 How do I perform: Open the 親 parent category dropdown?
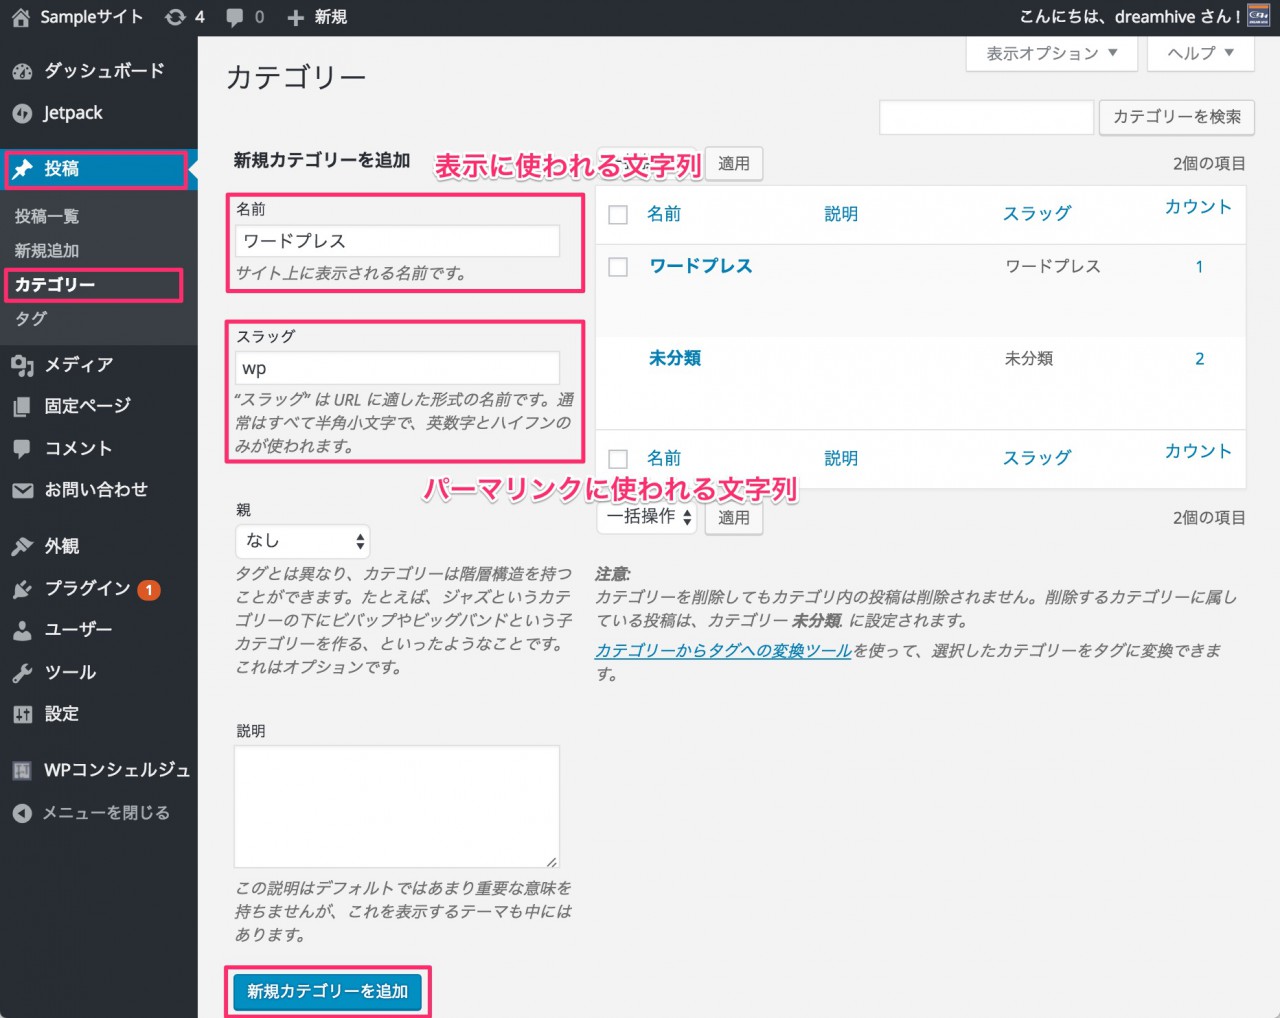302,541
